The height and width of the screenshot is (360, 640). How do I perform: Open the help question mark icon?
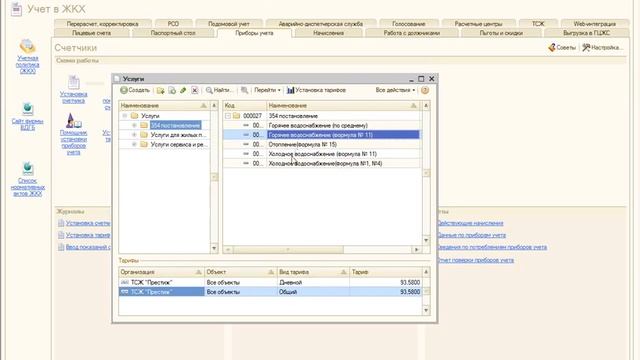(425, 90)
